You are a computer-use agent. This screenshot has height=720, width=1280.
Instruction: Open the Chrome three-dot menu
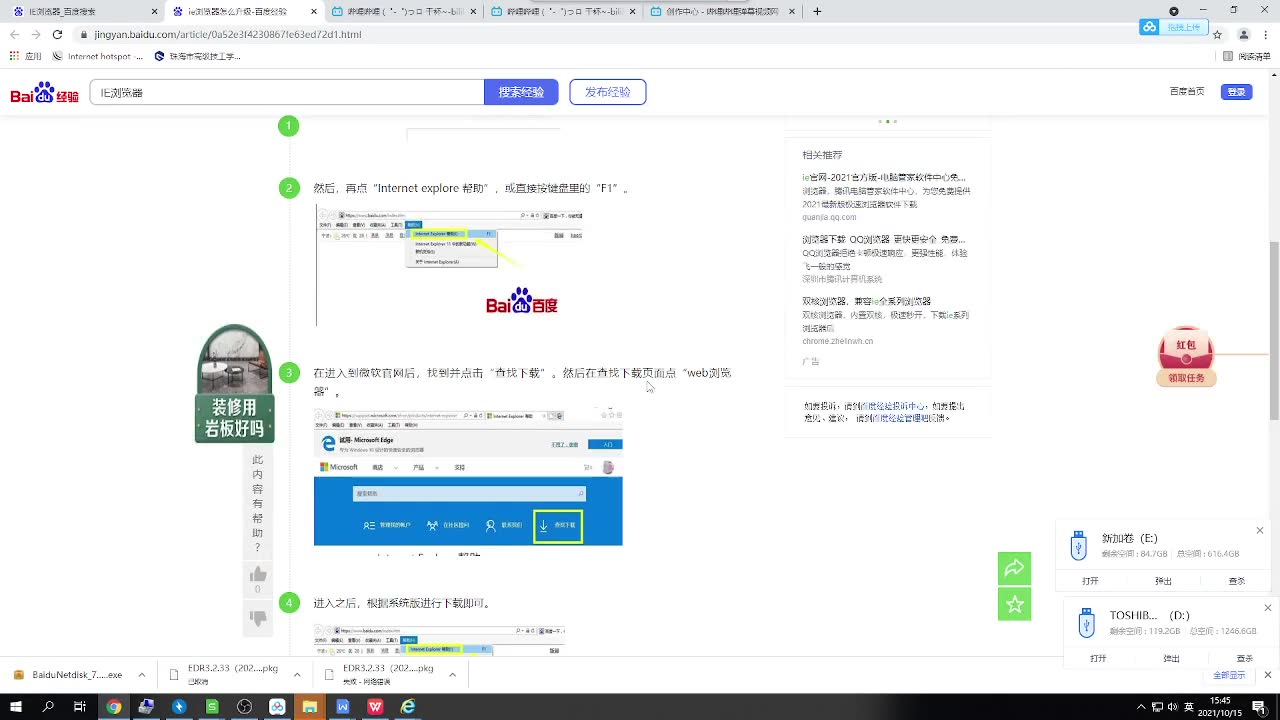click(1267, 34)
